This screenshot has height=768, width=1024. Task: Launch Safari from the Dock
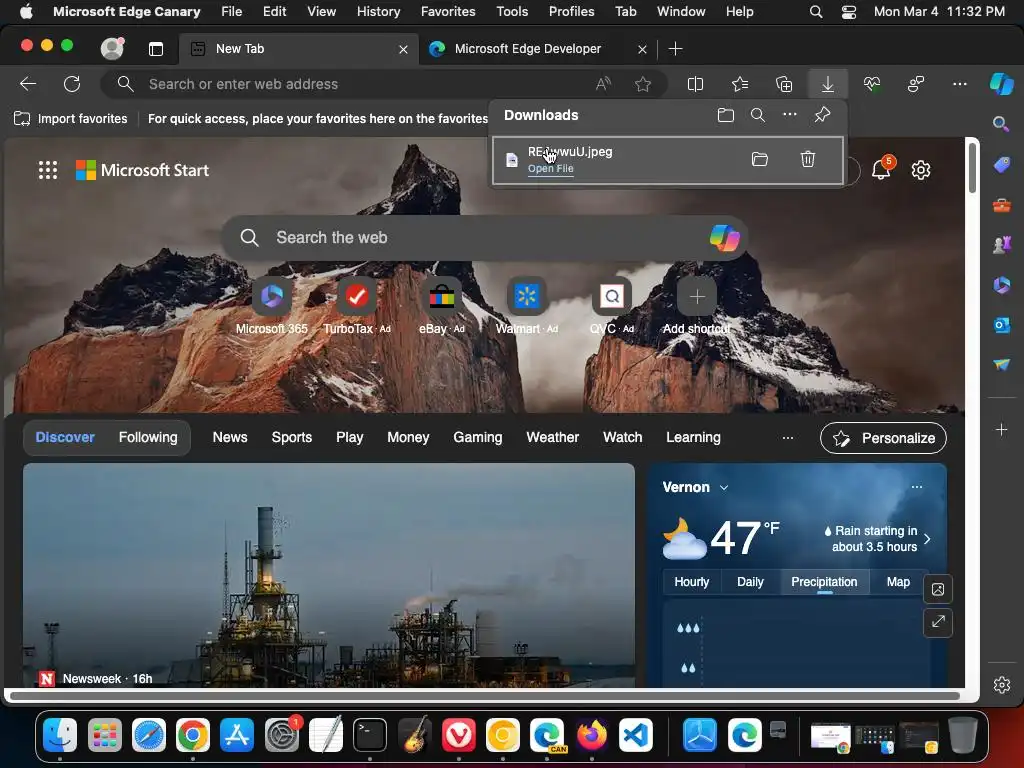pyautogui.click(x=149, y=736)
